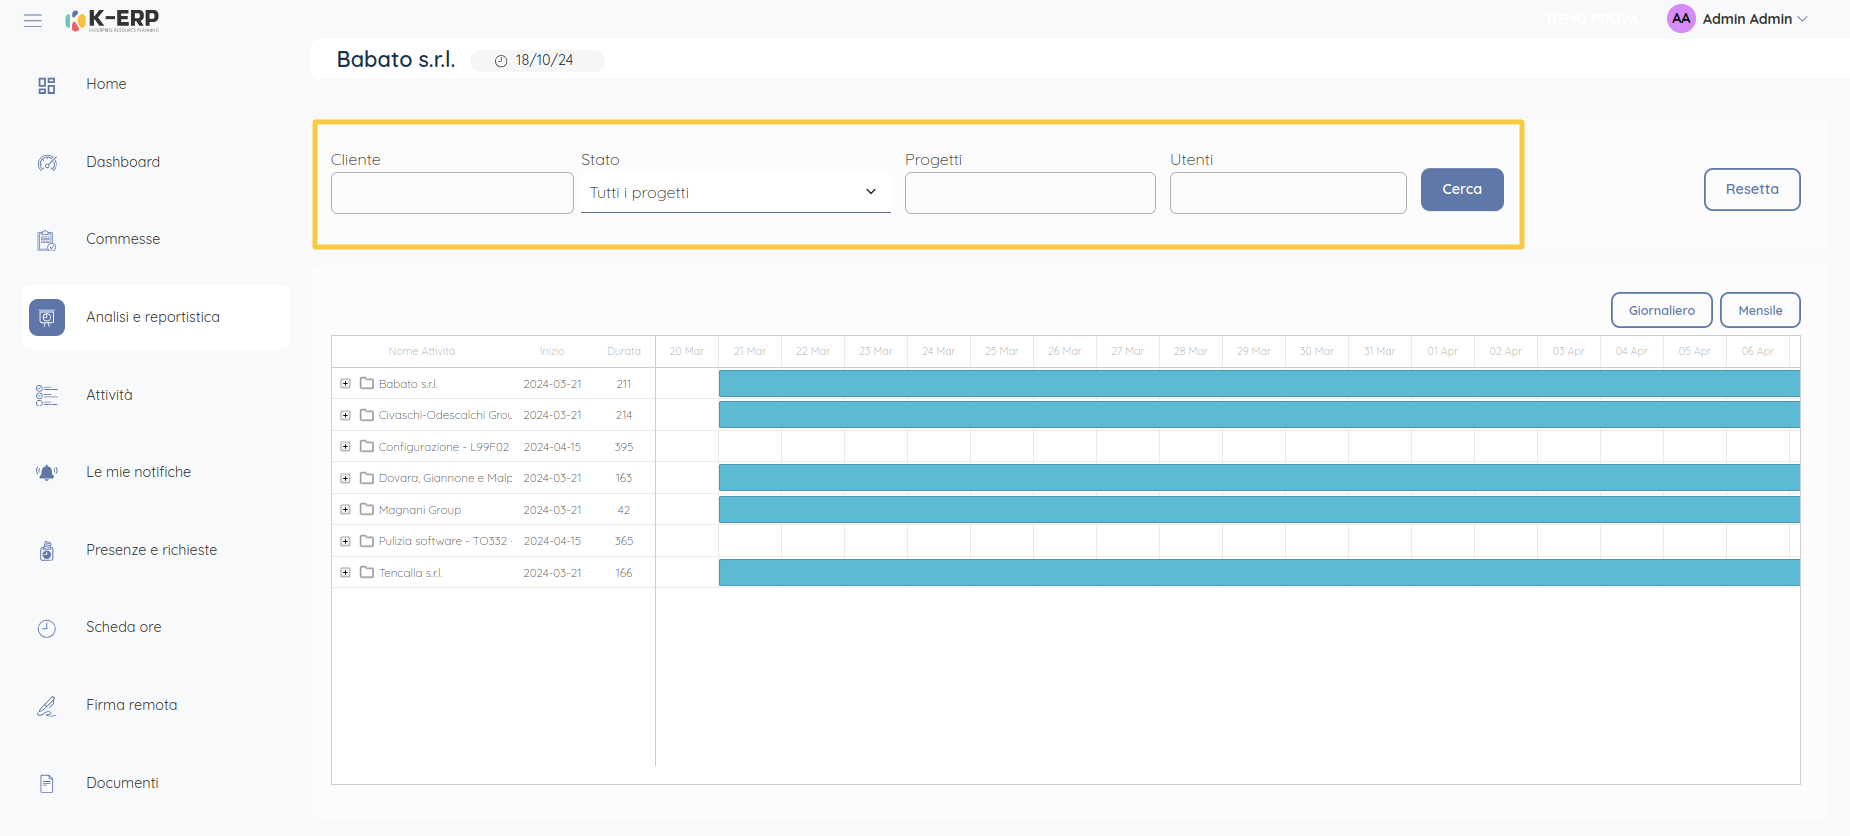Image resolution: width=1850 pixels, height=836 pixels.
Task: Click the Le mie notifiche bell icon
Action: point(47,473)
